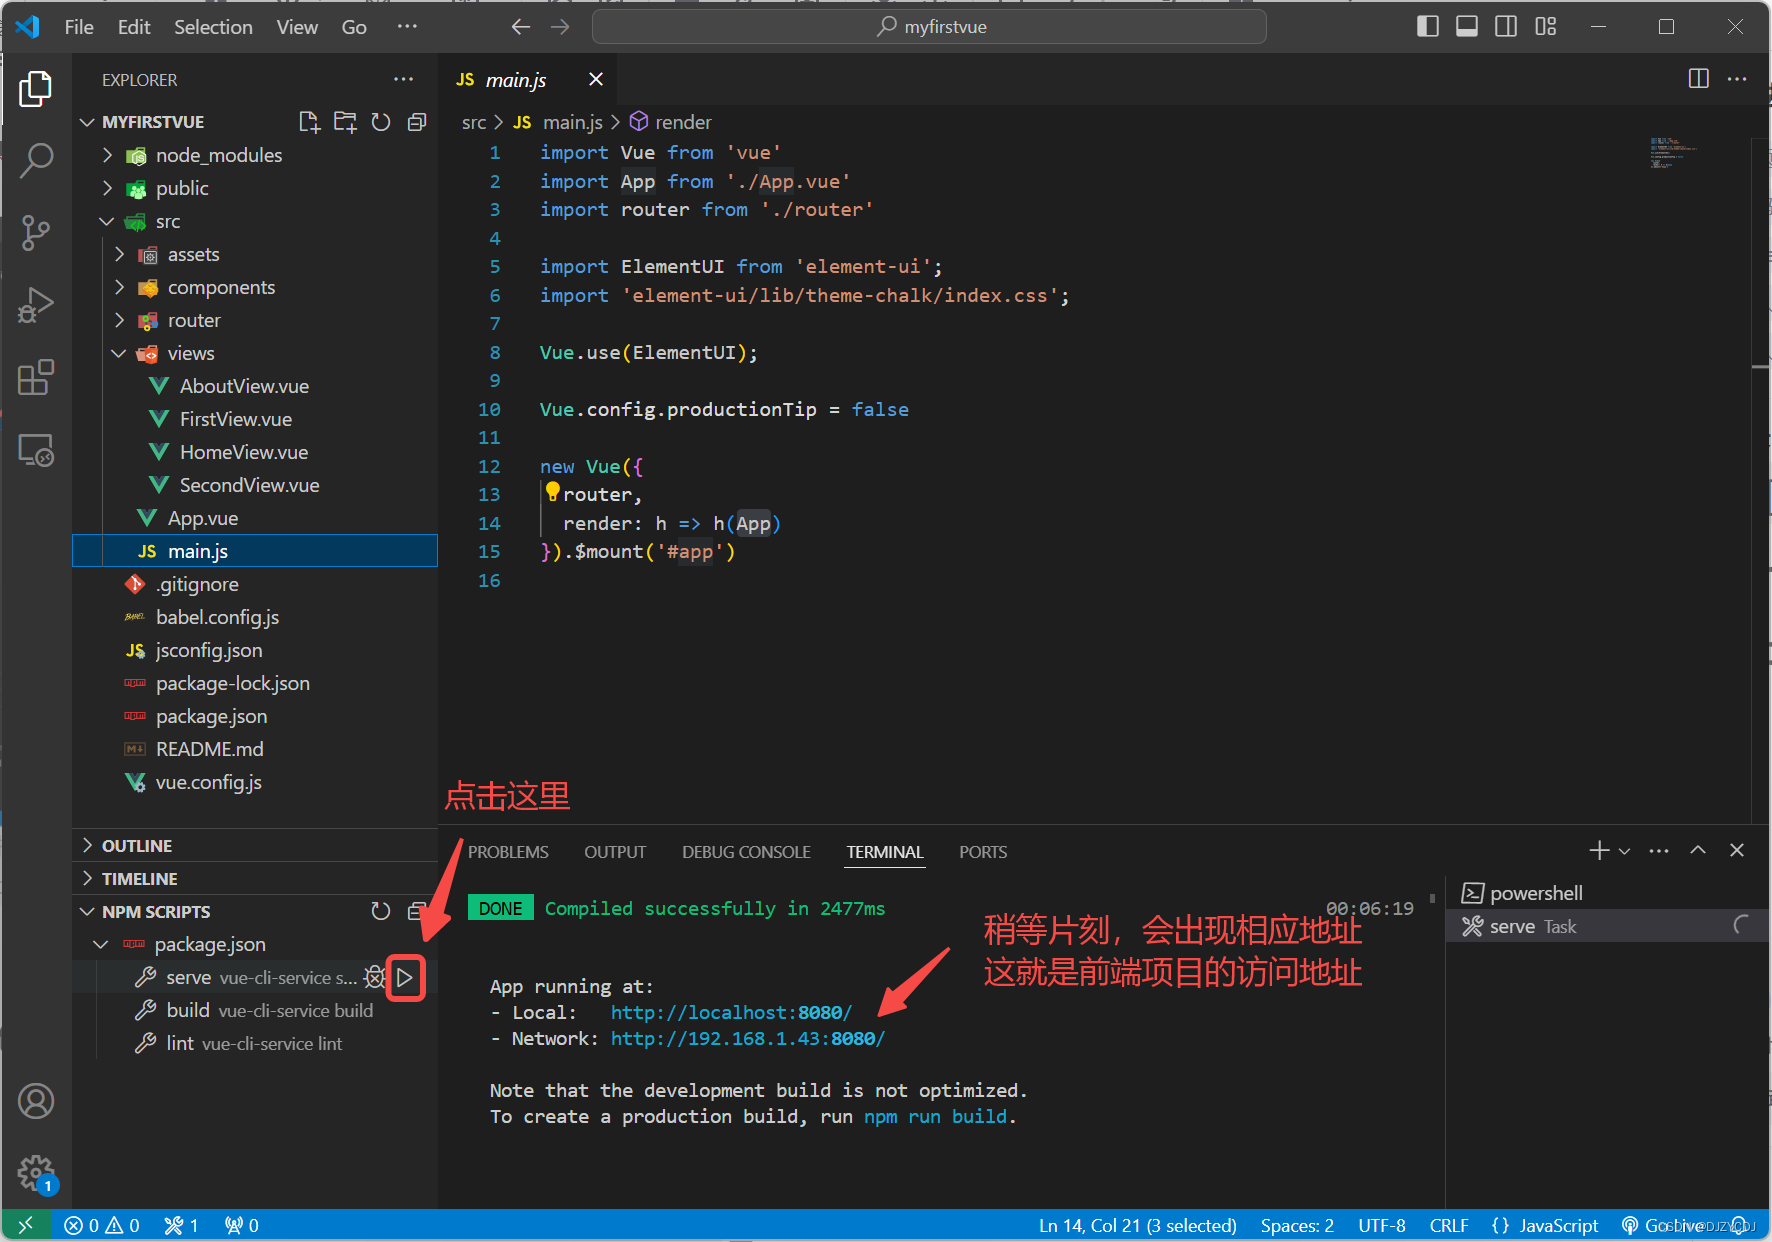
Task: Toggle the secondary side bar visibility
Action: (1506, 27)
